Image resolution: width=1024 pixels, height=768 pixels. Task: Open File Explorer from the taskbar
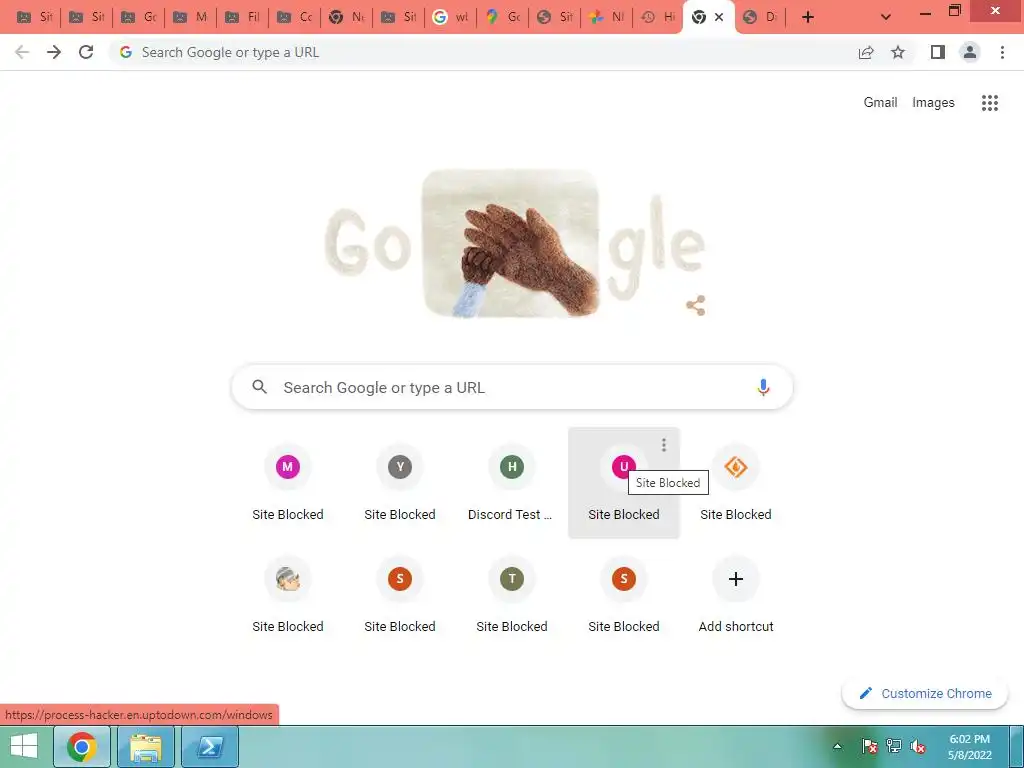click(146, 746)
